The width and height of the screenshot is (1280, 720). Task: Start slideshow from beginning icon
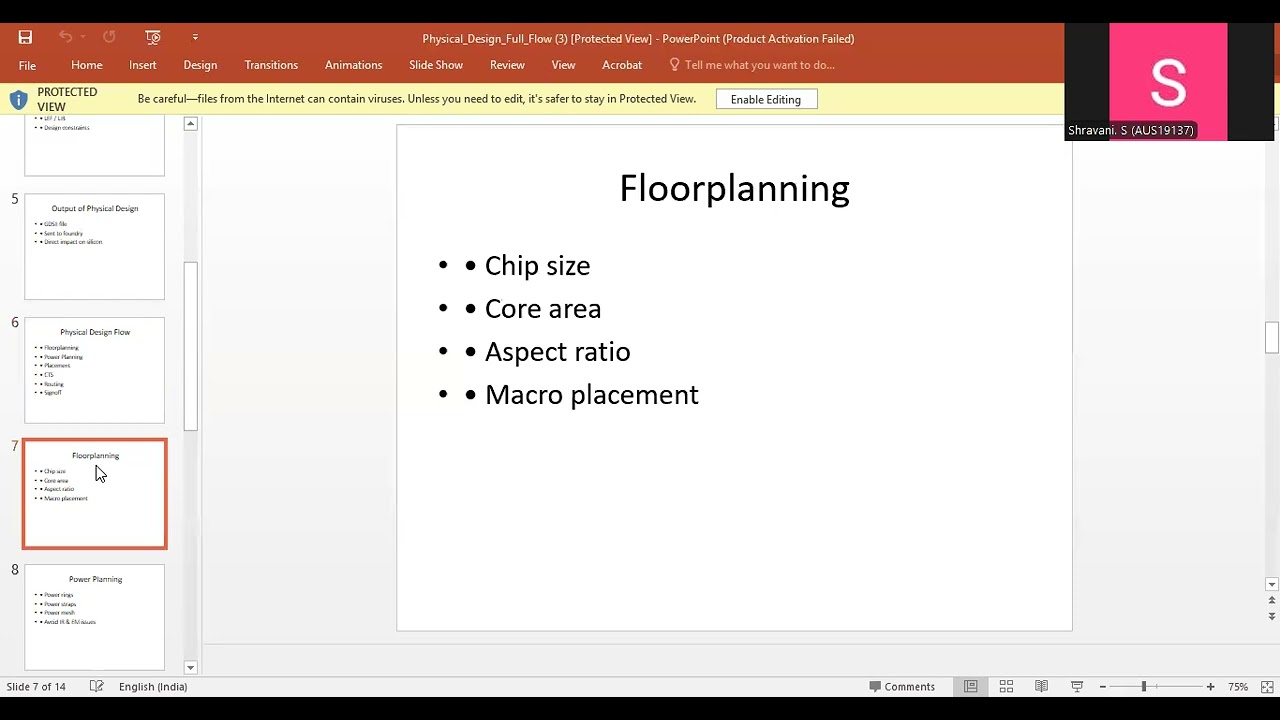click(x=153, y=37)
